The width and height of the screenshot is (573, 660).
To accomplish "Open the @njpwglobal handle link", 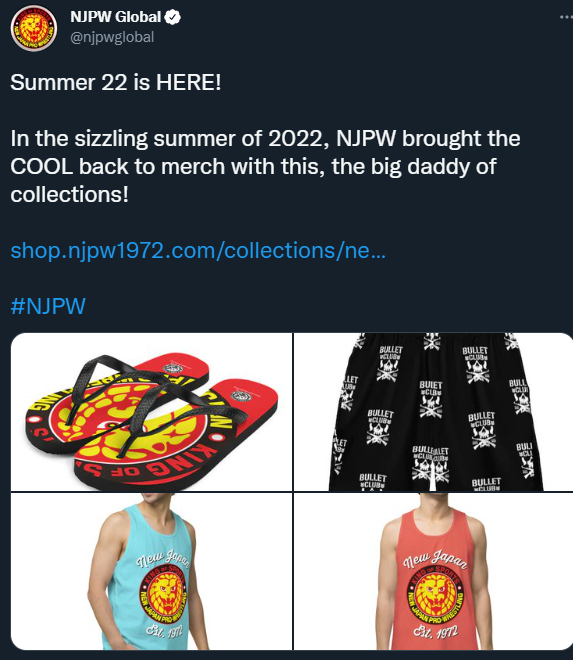I will (x=112, y=37).
